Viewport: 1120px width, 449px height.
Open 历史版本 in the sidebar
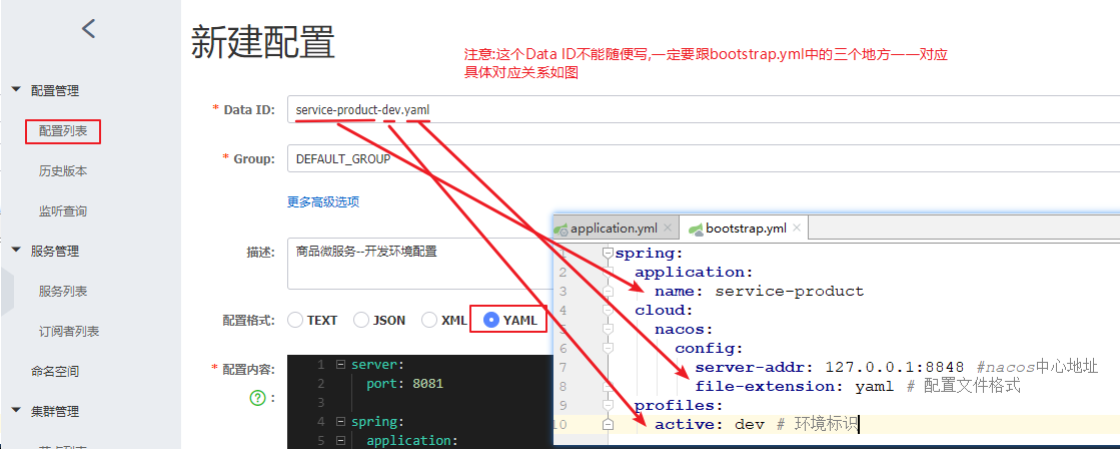tap(63, 171)
